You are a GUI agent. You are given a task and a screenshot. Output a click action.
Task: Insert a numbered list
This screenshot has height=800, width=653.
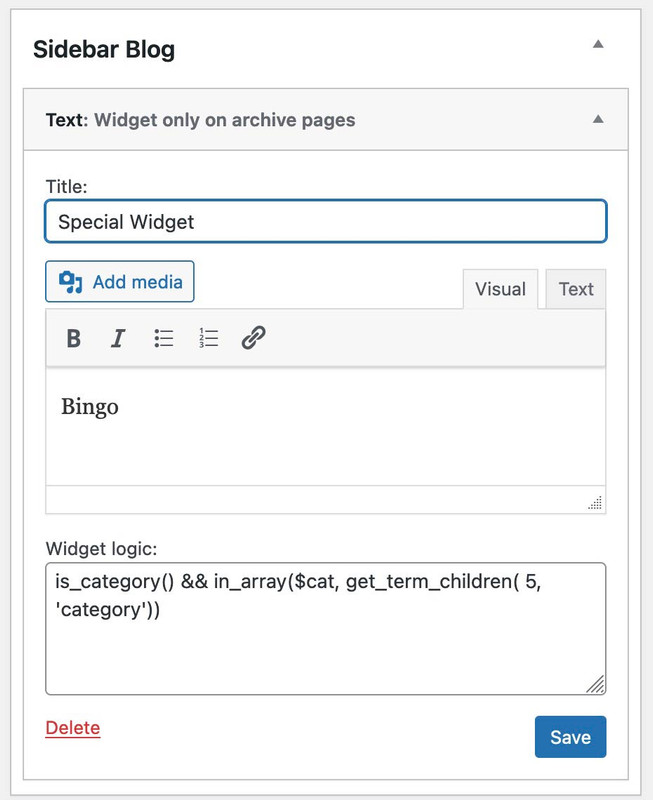(x=208, y=338)
